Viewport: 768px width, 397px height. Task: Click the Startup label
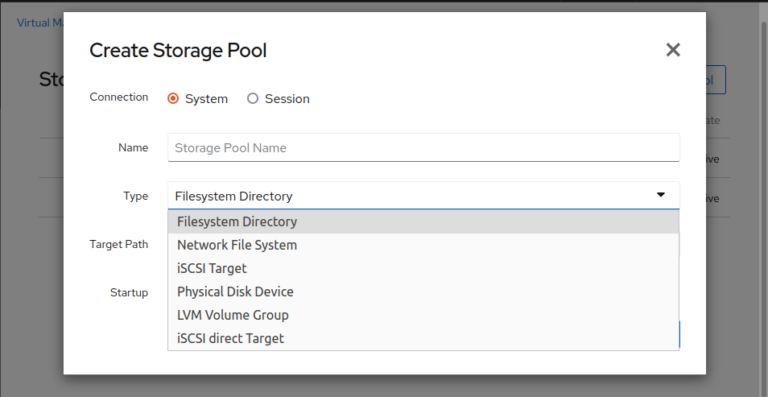pyautogui.click(x=129, y=293)
